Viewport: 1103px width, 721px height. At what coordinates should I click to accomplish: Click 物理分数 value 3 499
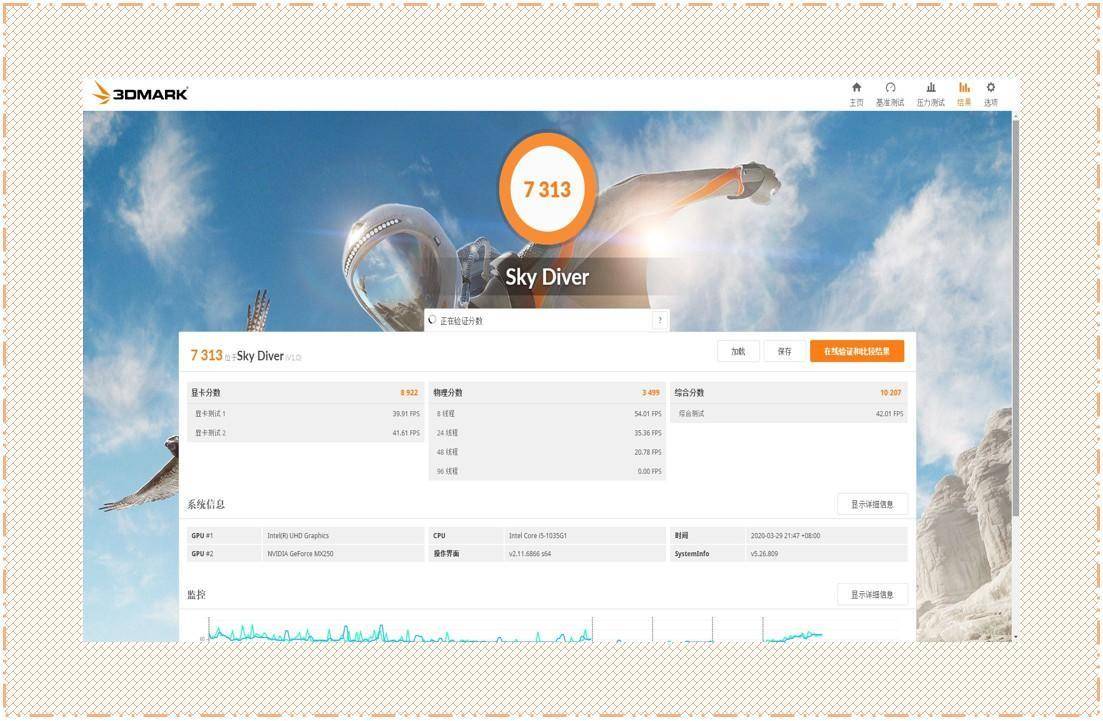651,393
